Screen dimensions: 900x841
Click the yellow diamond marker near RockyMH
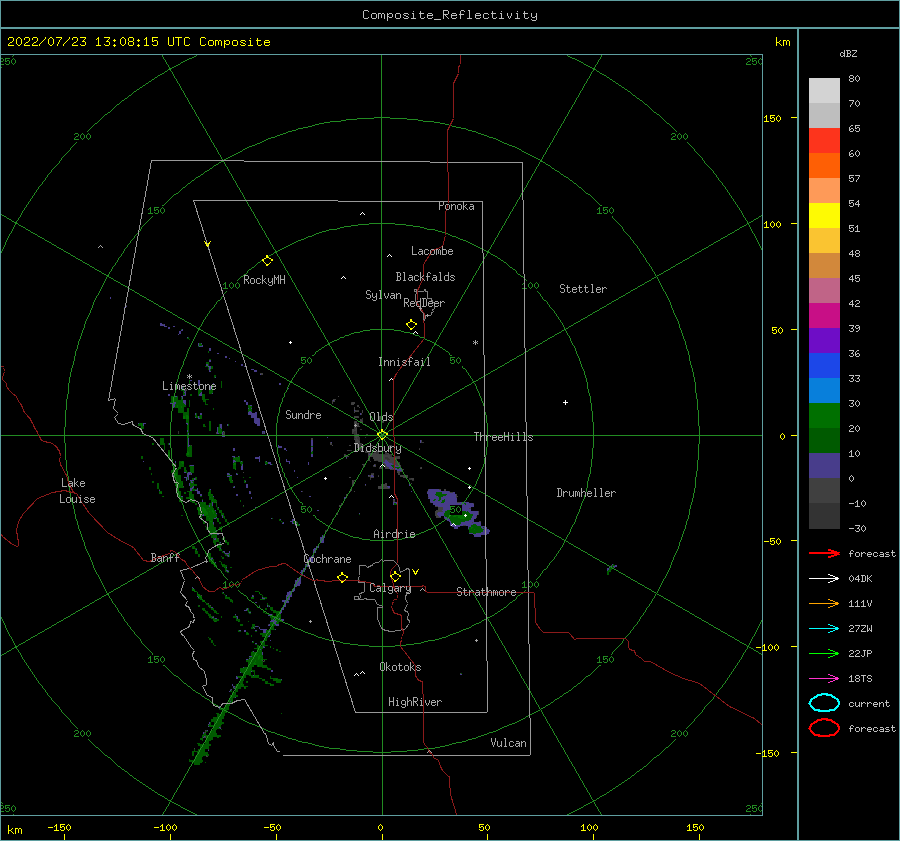pyautogui.click(x=267, y=261)
